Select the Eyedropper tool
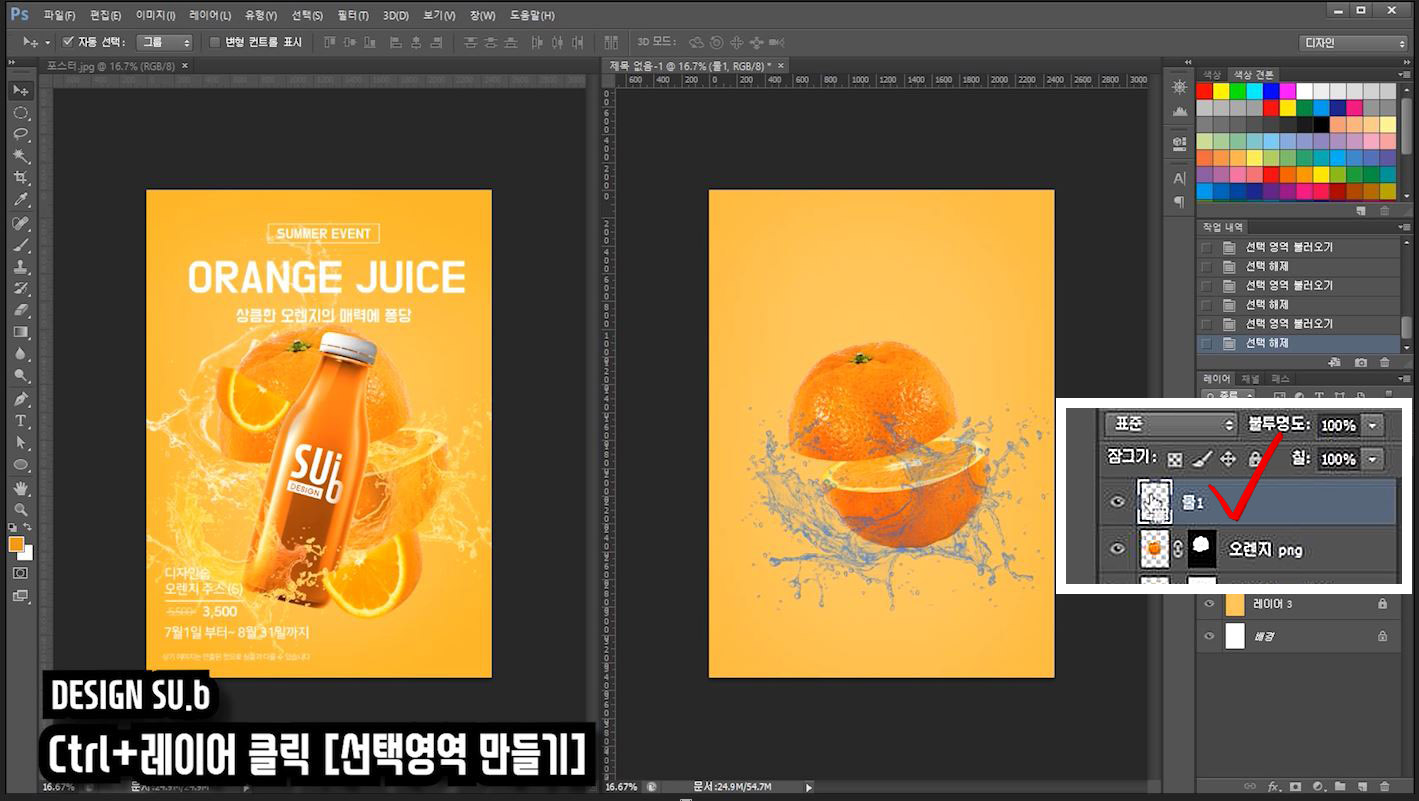Image resolution: width=1419 pixels, height=801 pixels. point(20,200)
